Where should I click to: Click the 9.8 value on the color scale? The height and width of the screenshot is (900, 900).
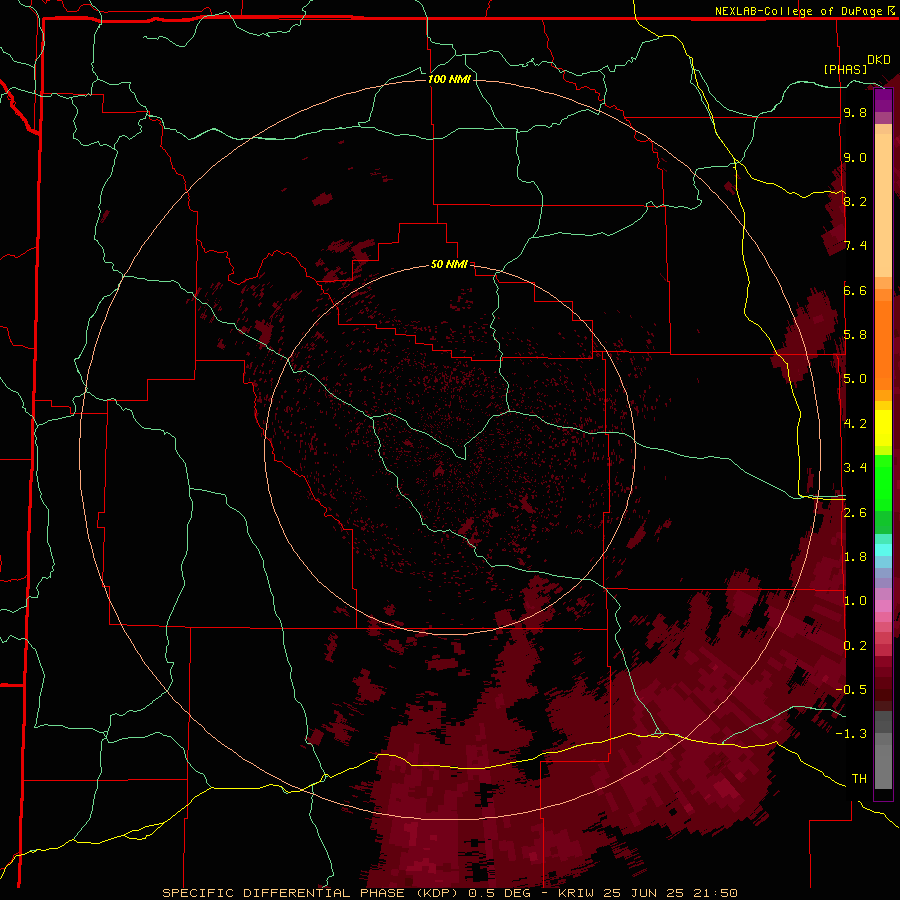[855, 113]
